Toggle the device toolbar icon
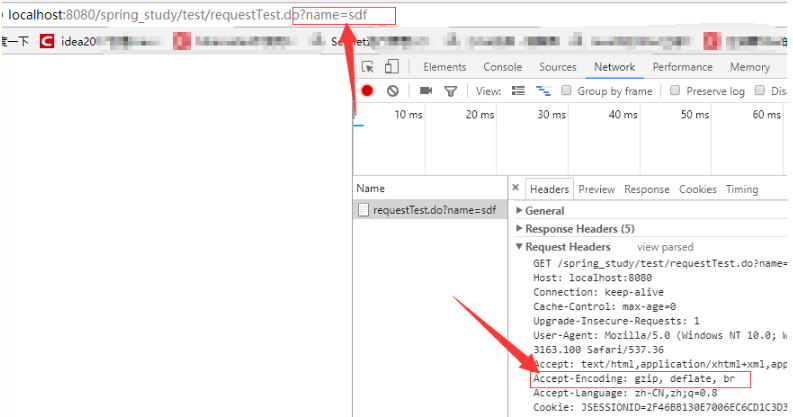The height and width of the screenshot is (417, 793). (x=391, y=67)
